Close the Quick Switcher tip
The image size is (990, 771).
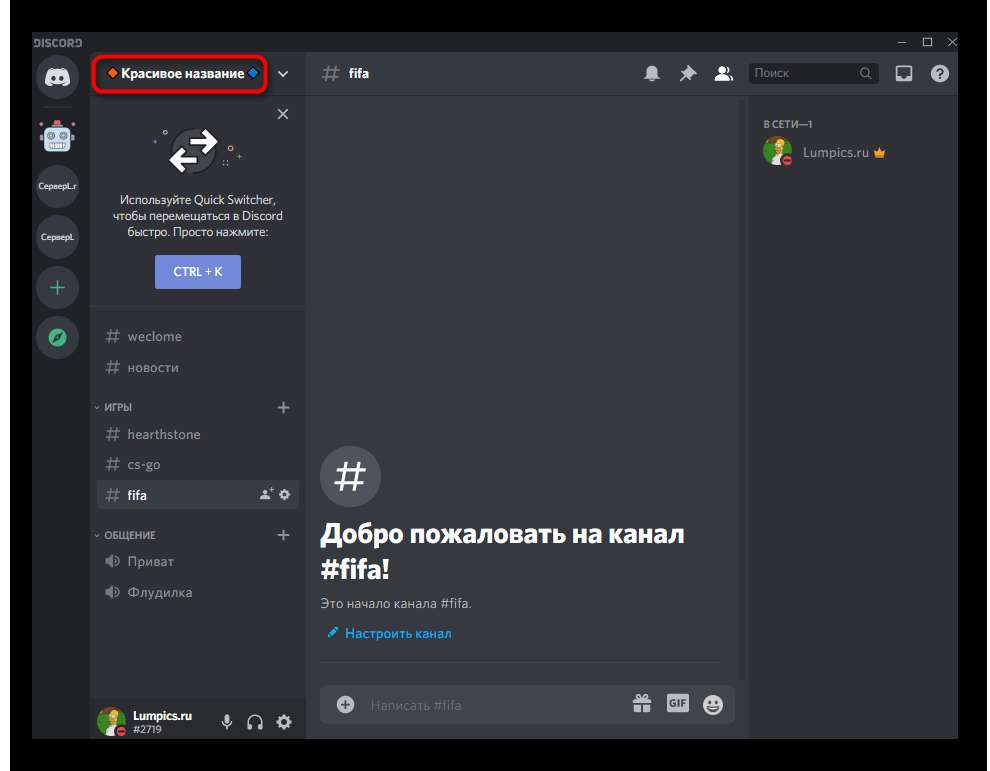pos(283,114)
